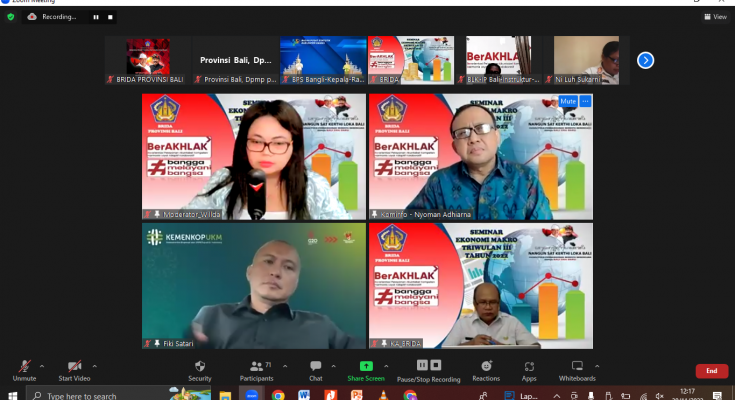
Task: Click Kominfo - Nyoman Adhiarna name label
Action: pos(425,214)
